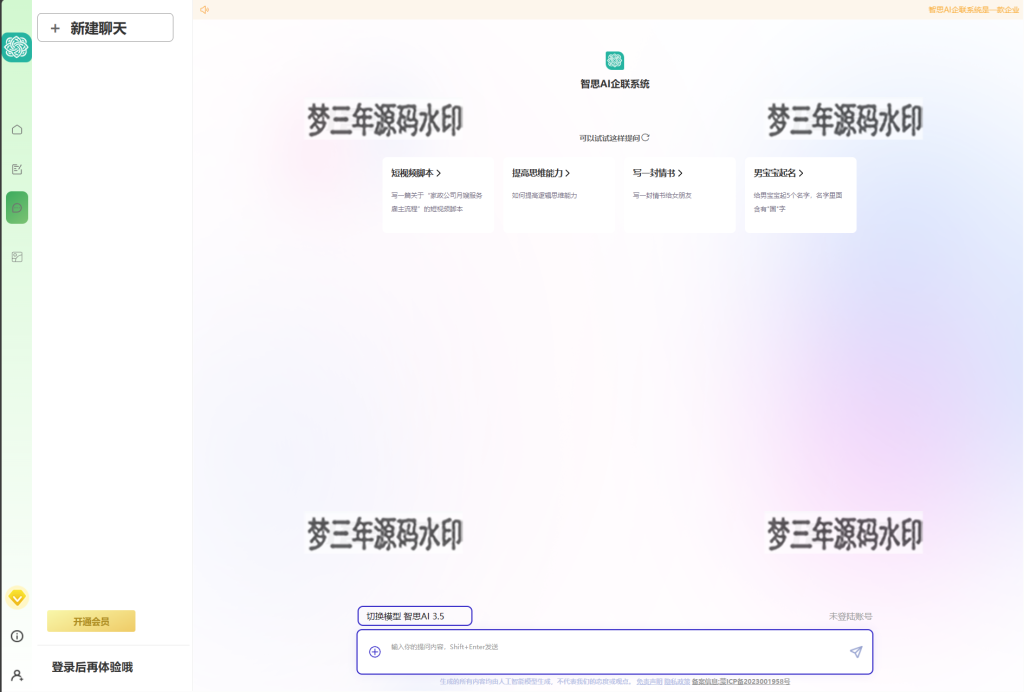Image resolution: width=1024 pixels, height=692 pixels.
Task: Refresh the suggested prompts icon
Action: tap(645, 138)
